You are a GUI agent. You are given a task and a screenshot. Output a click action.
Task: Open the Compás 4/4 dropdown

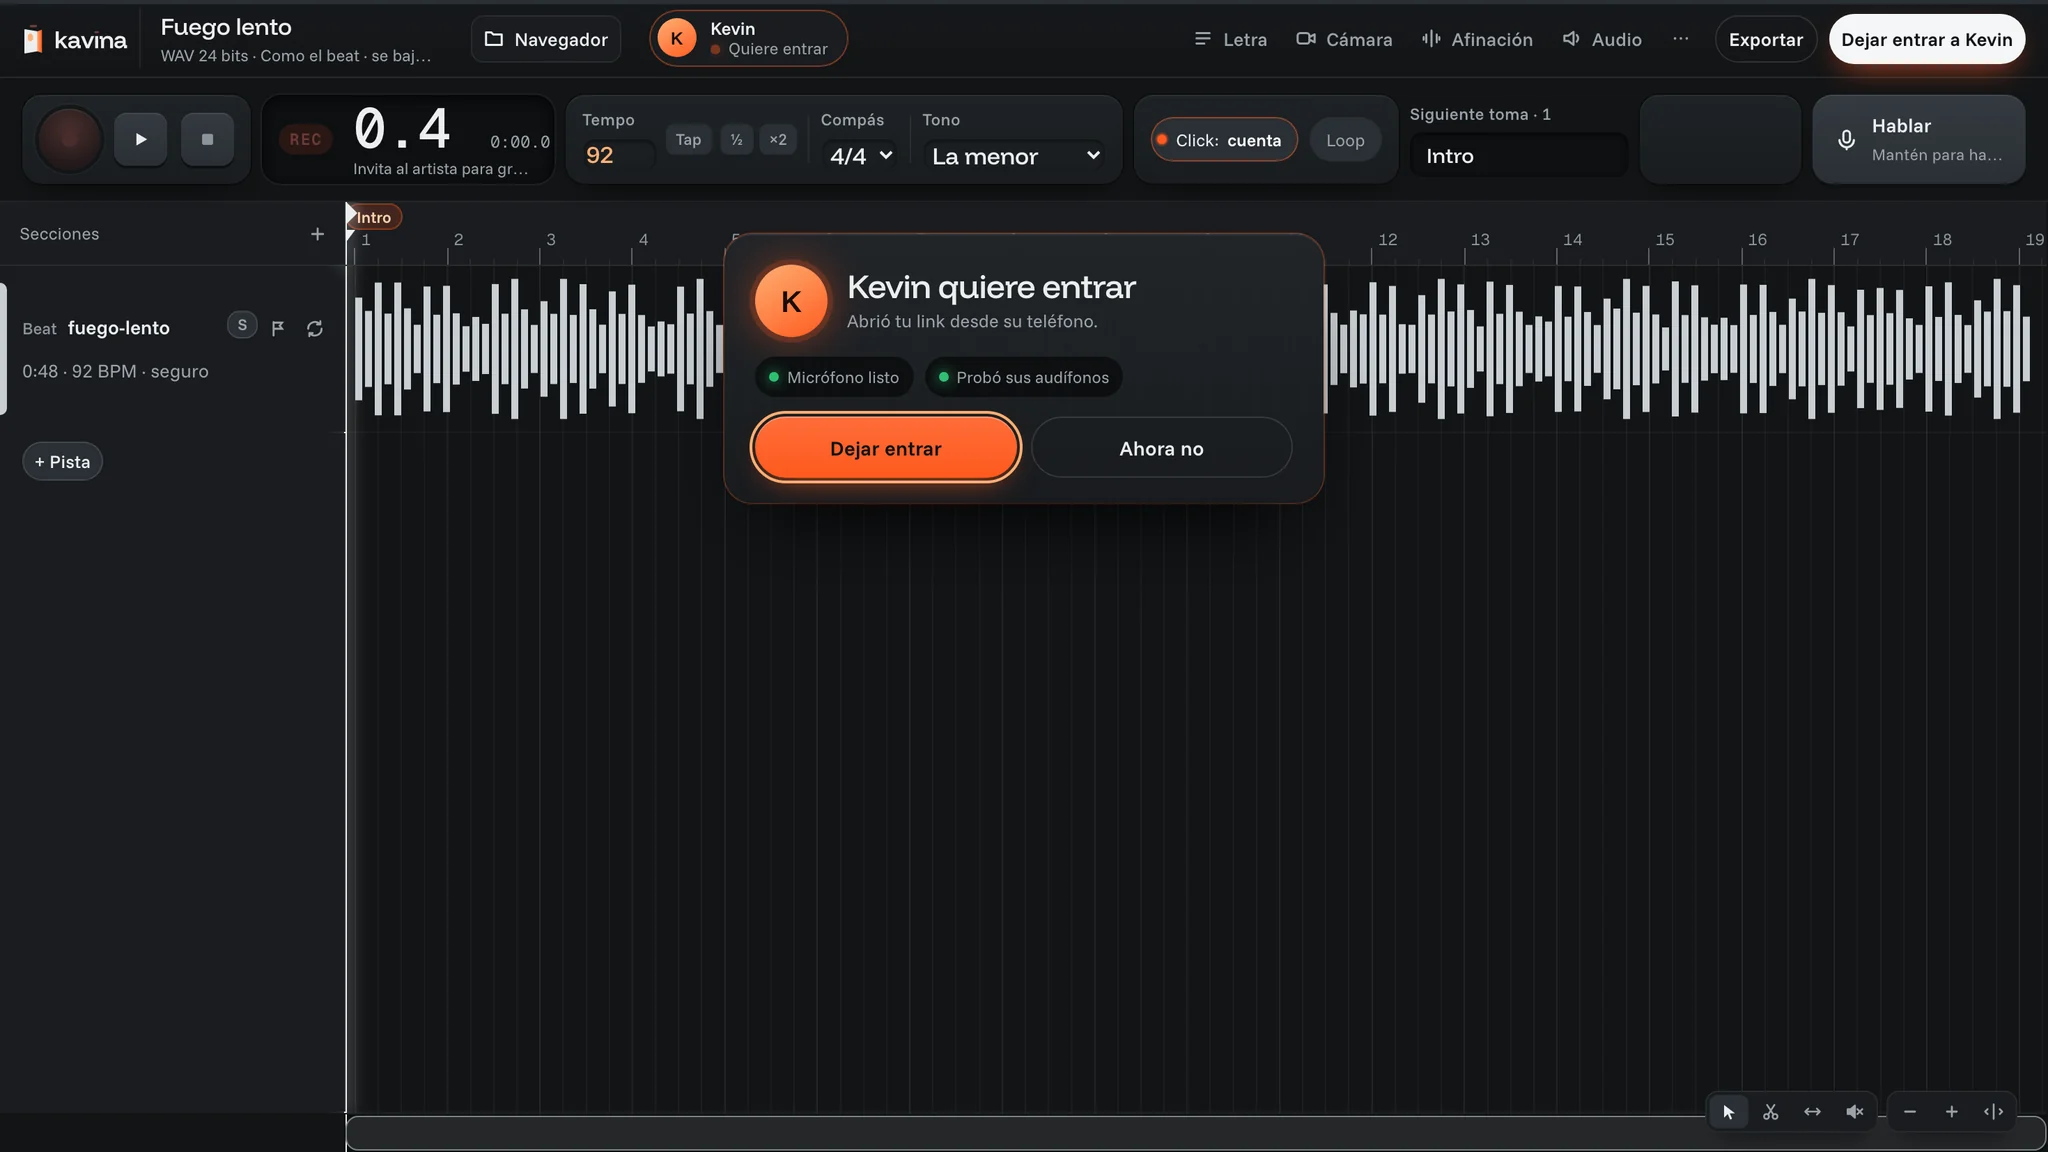[860, 156]
